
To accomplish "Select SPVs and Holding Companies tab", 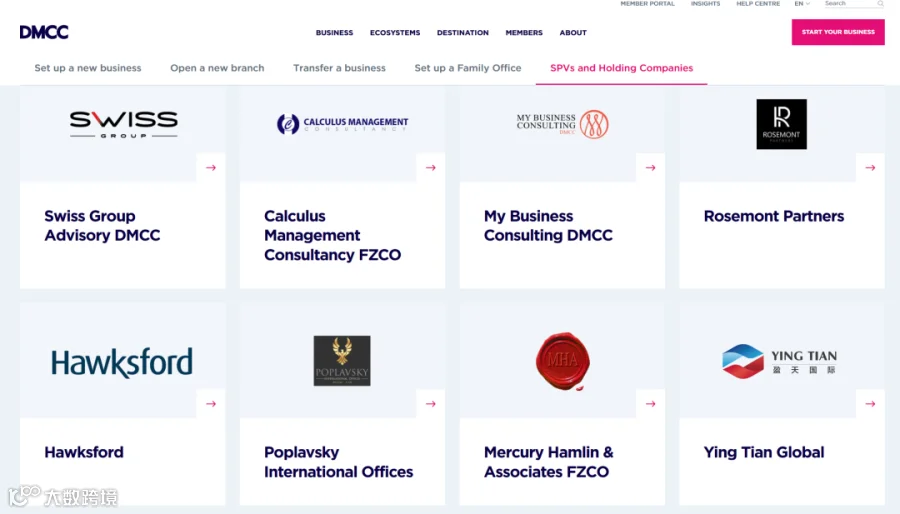I will click(x=622, y=68).
